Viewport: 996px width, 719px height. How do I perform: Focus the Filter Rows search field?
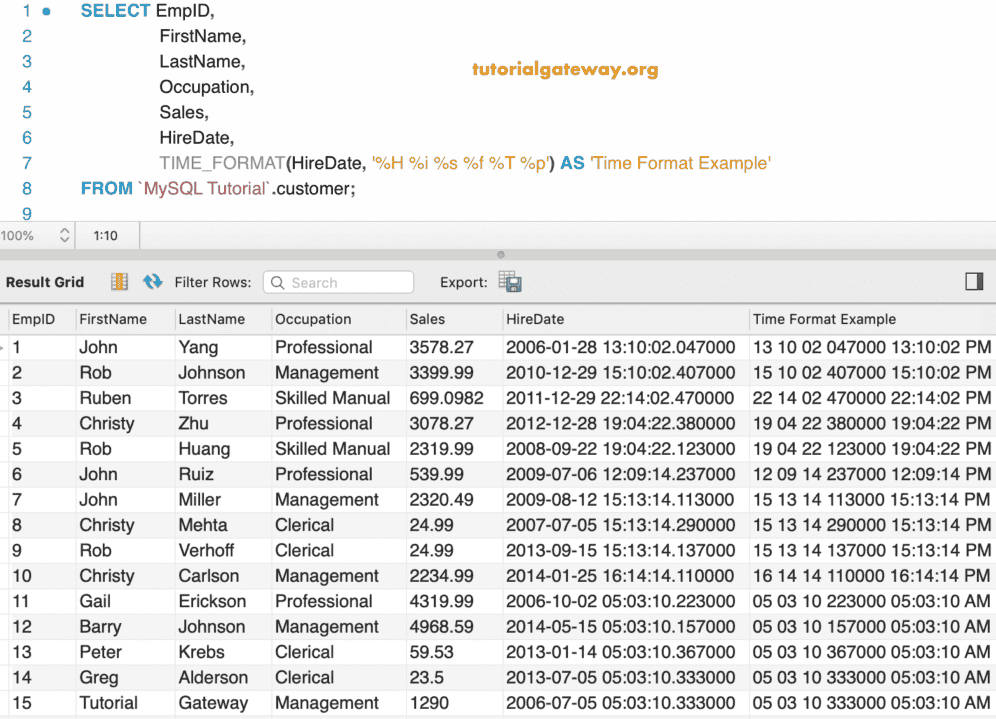(x=339, y=283)
